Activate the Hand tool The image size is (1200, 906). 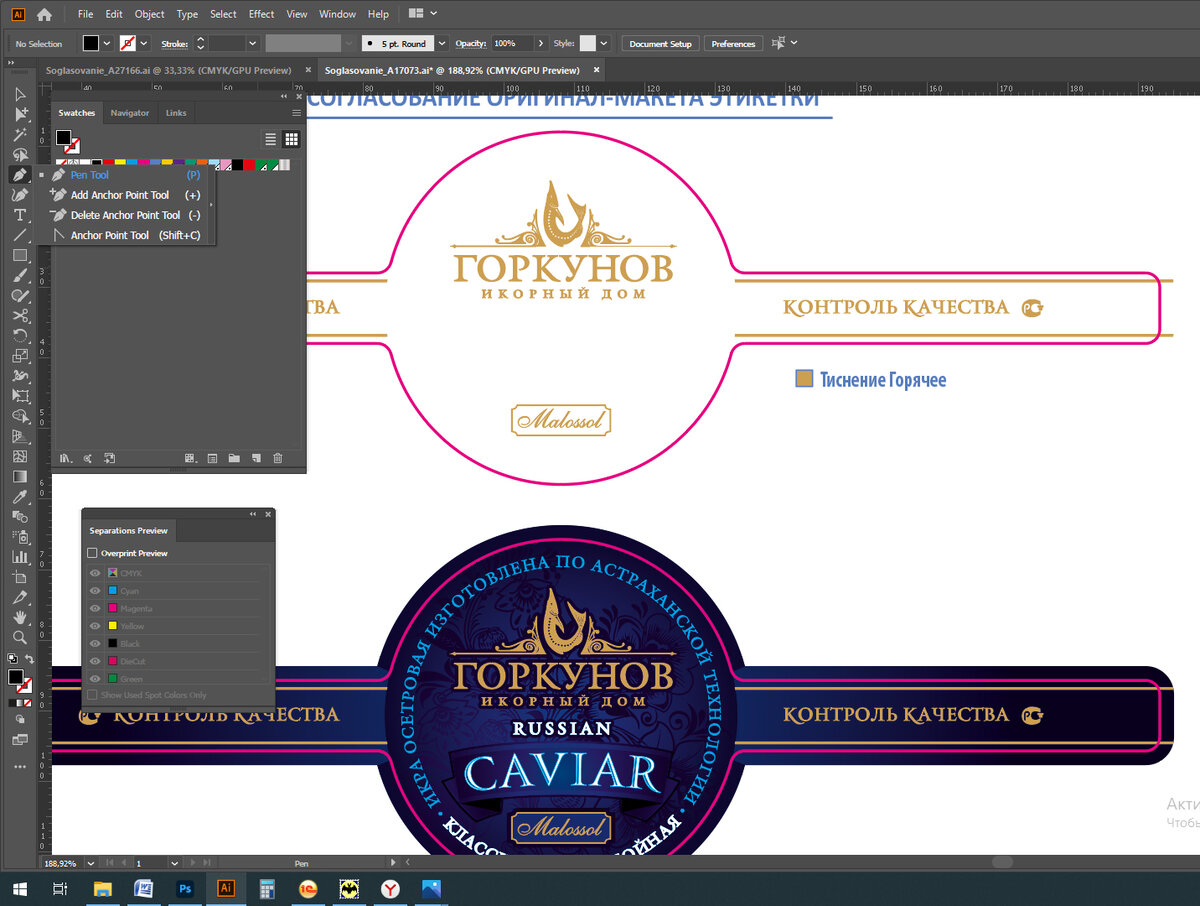19,617
